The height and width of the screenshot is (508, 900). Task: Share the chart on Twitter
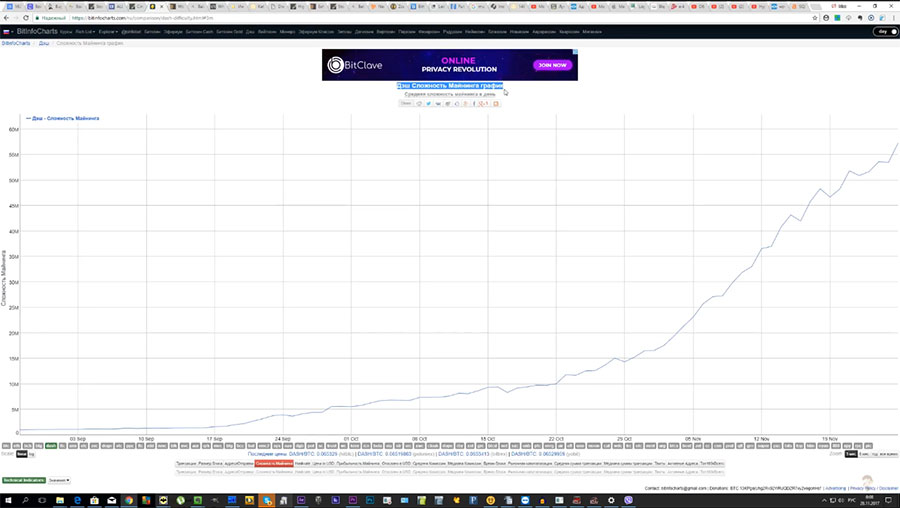[428, 103]
